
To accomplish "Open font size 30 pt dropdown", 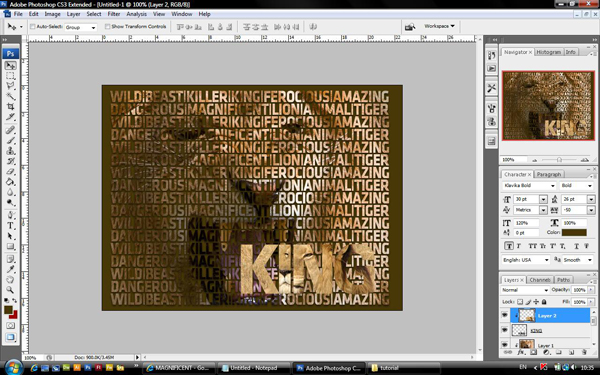I will (543, 199).
